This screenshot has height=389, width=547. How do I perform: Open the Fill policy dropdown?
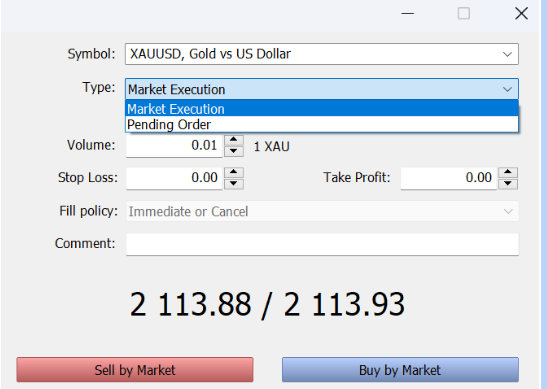(322, 211)
